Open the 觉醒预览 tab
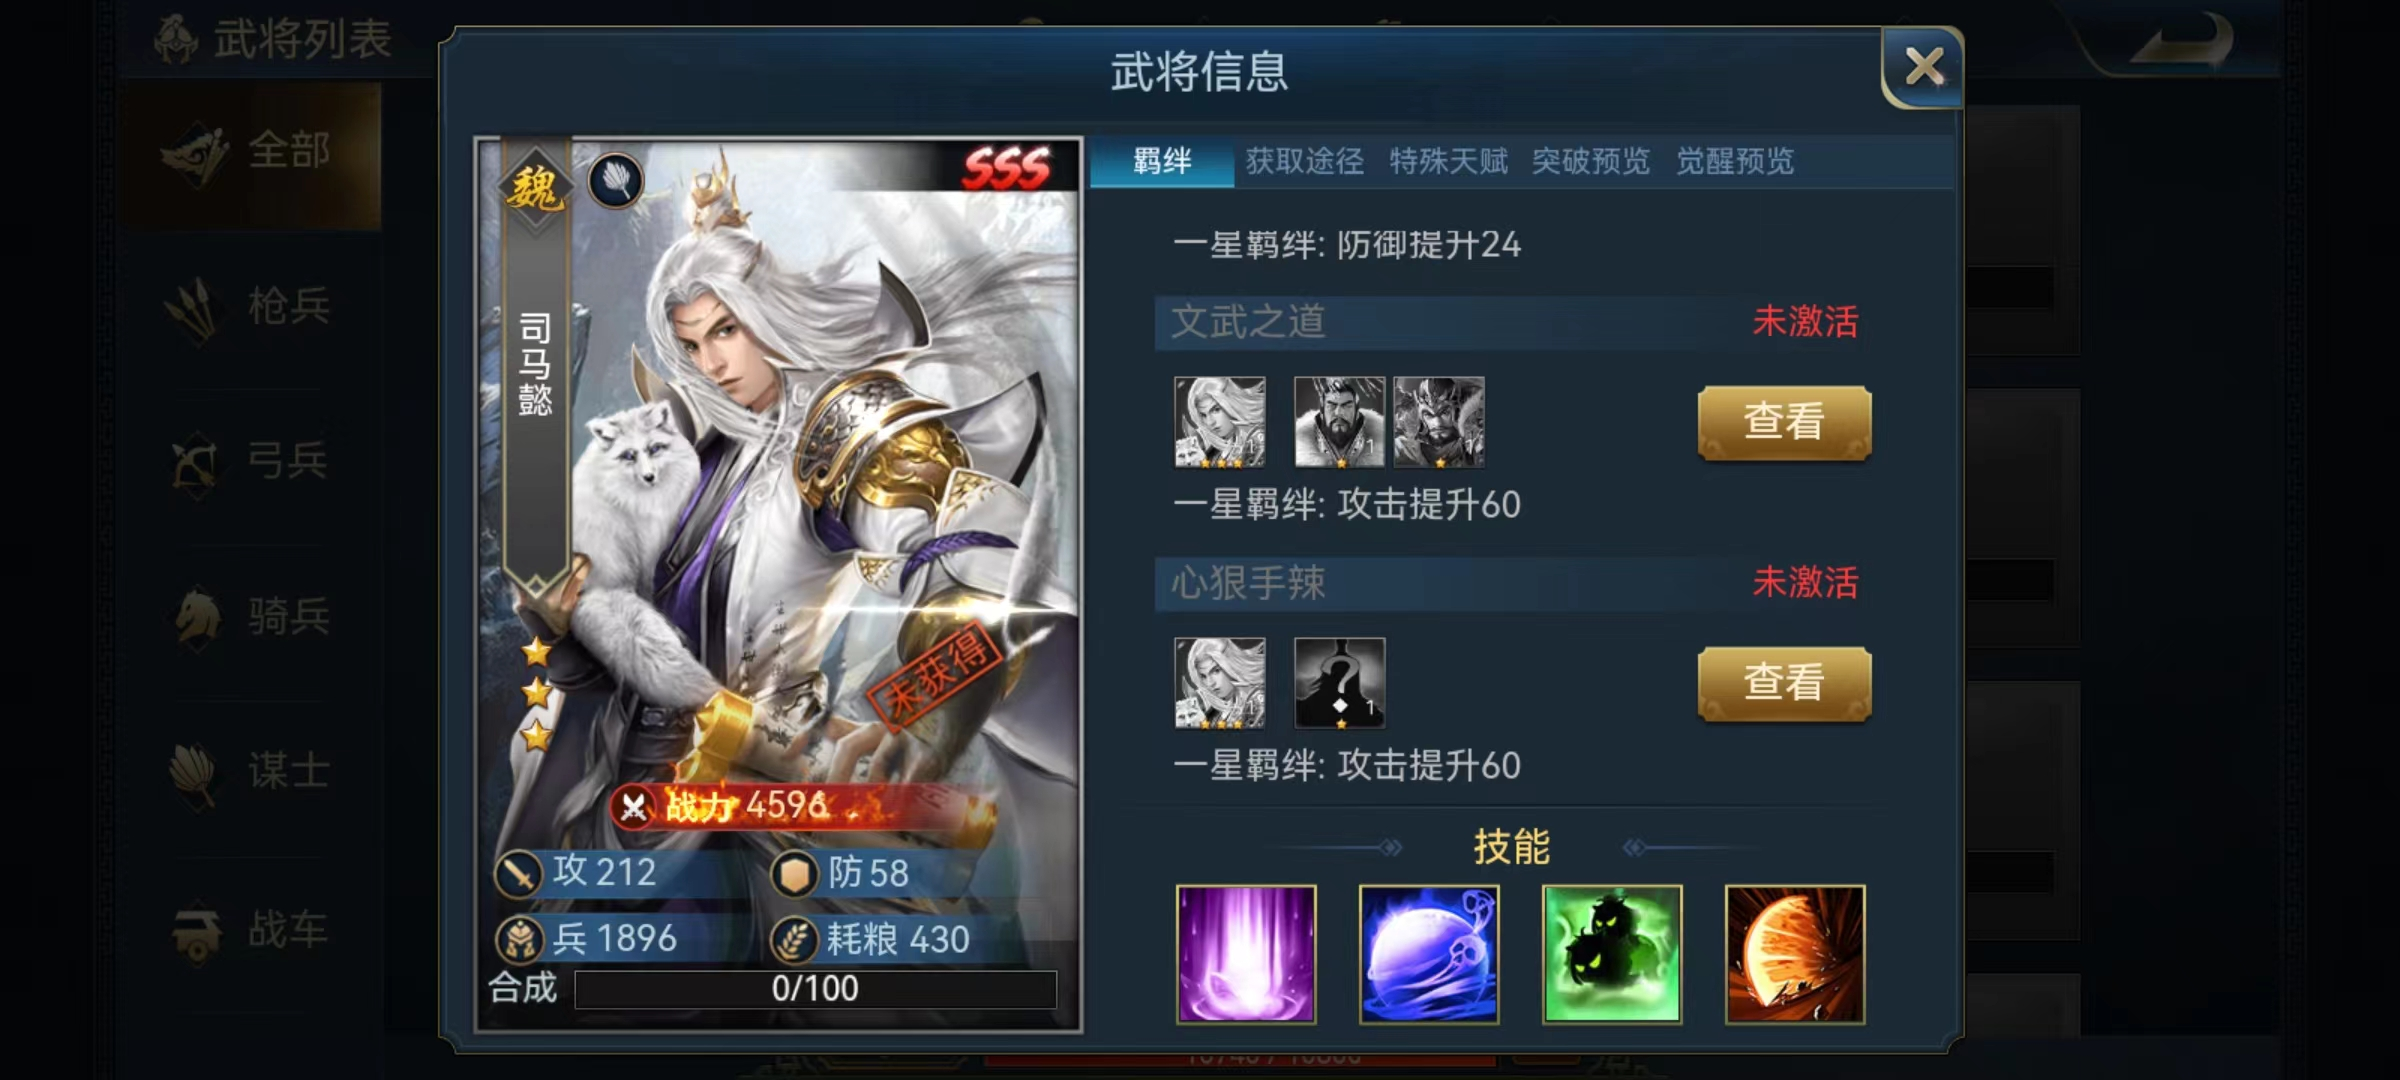This screenshot has width=2400, height=1080. pos(1735,161)
